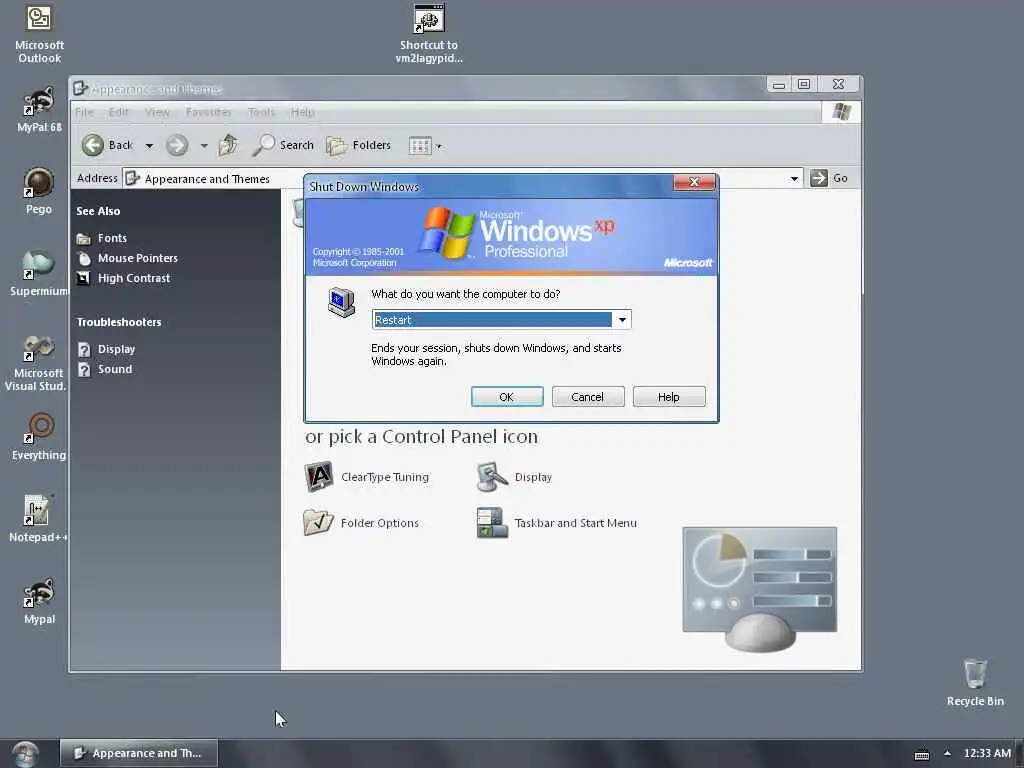Image resolution: width=1024 pixels, height=768 pixels.
Task: Click the Back arrow in Explorer toolbar
Action: pyautogui.click(x=108, y=145)
